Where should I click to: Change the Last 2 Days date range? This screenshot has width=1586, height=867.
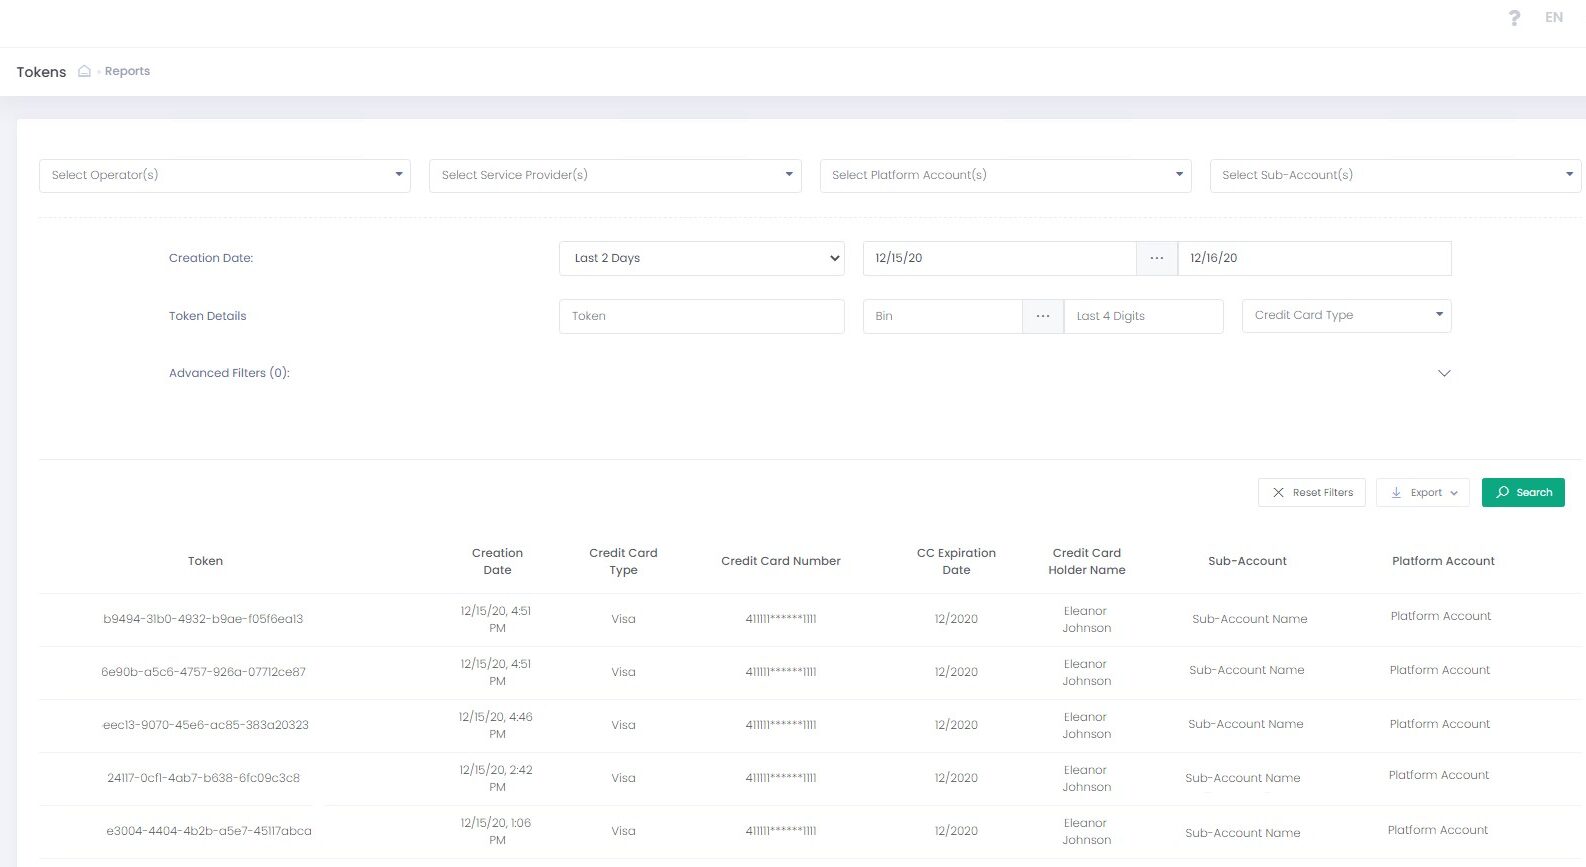(x=701, y=258)
